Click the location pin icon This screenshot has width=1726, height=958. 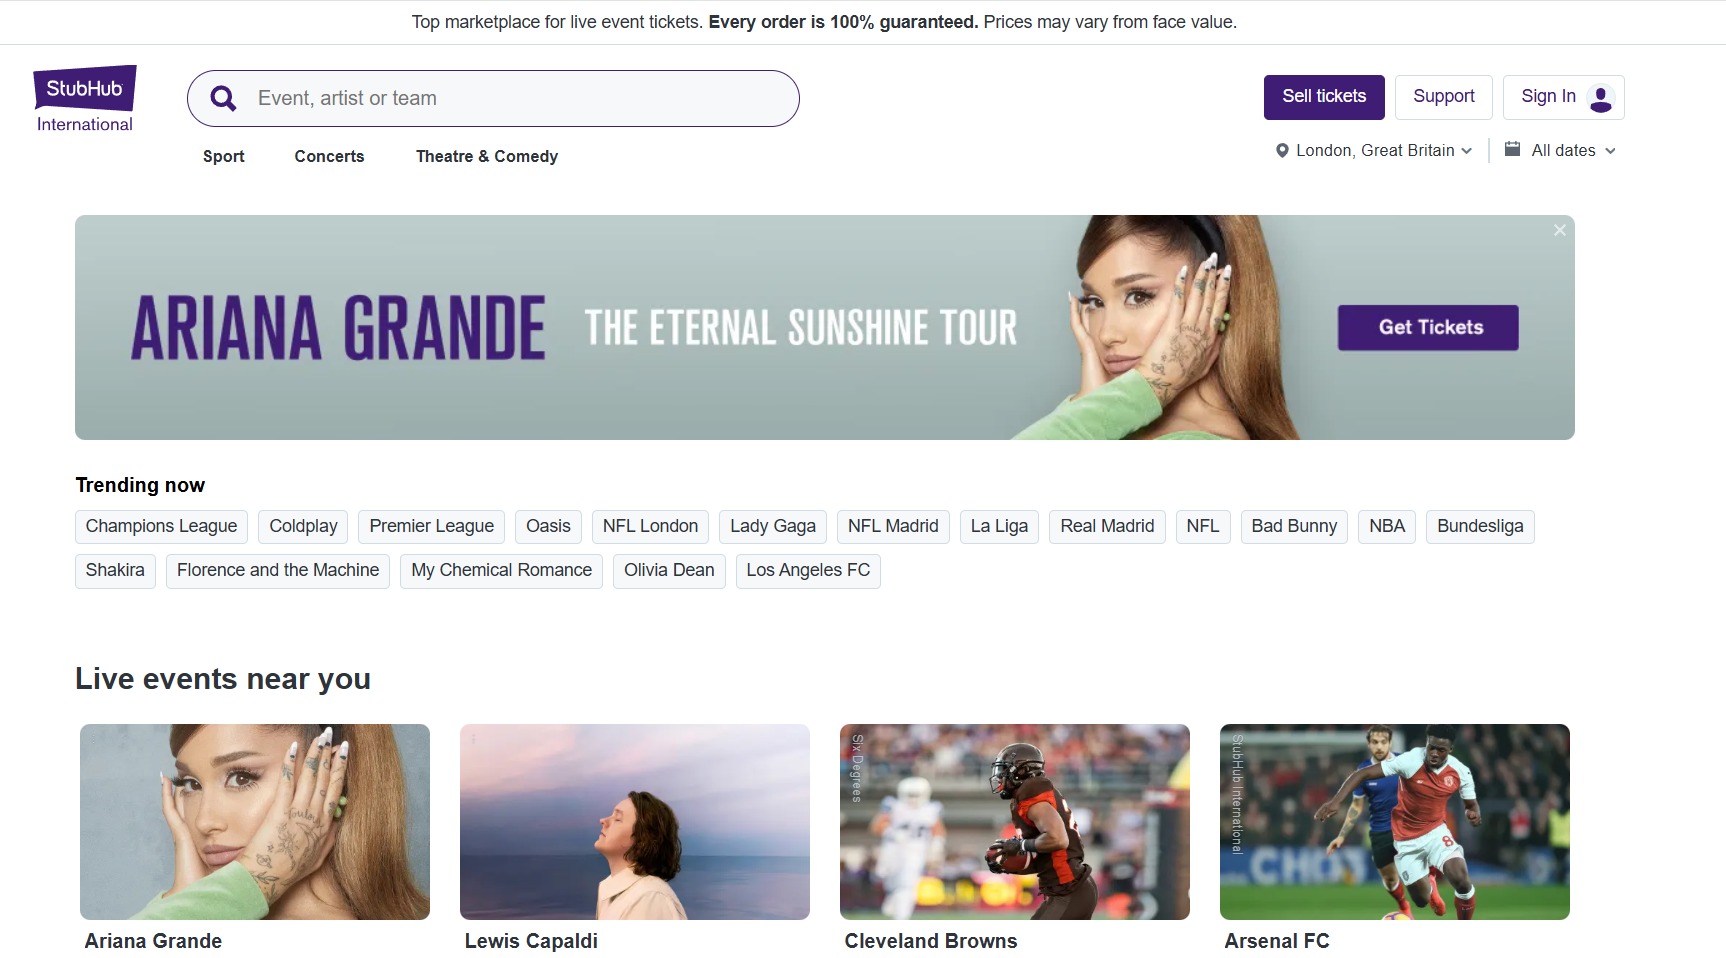coord(1283,150)
